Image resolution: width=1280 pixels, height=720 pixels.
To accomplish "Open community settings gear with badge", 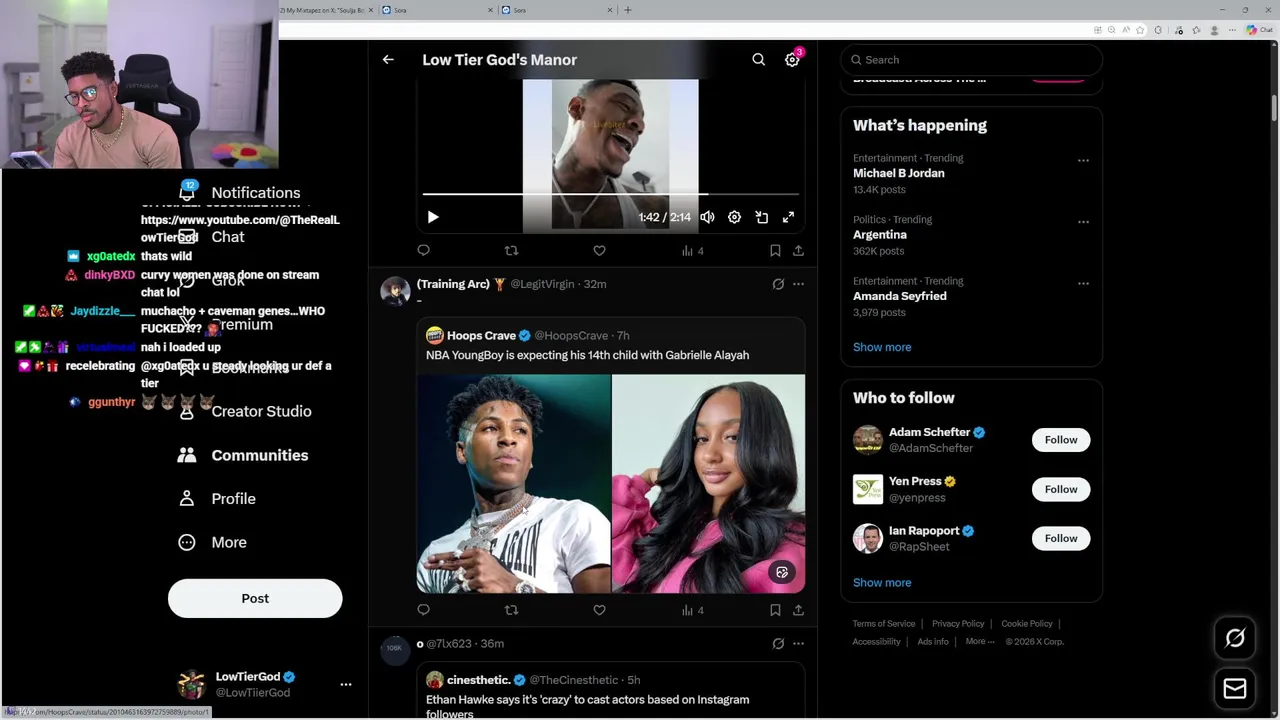I will click(x=793, y=59).
